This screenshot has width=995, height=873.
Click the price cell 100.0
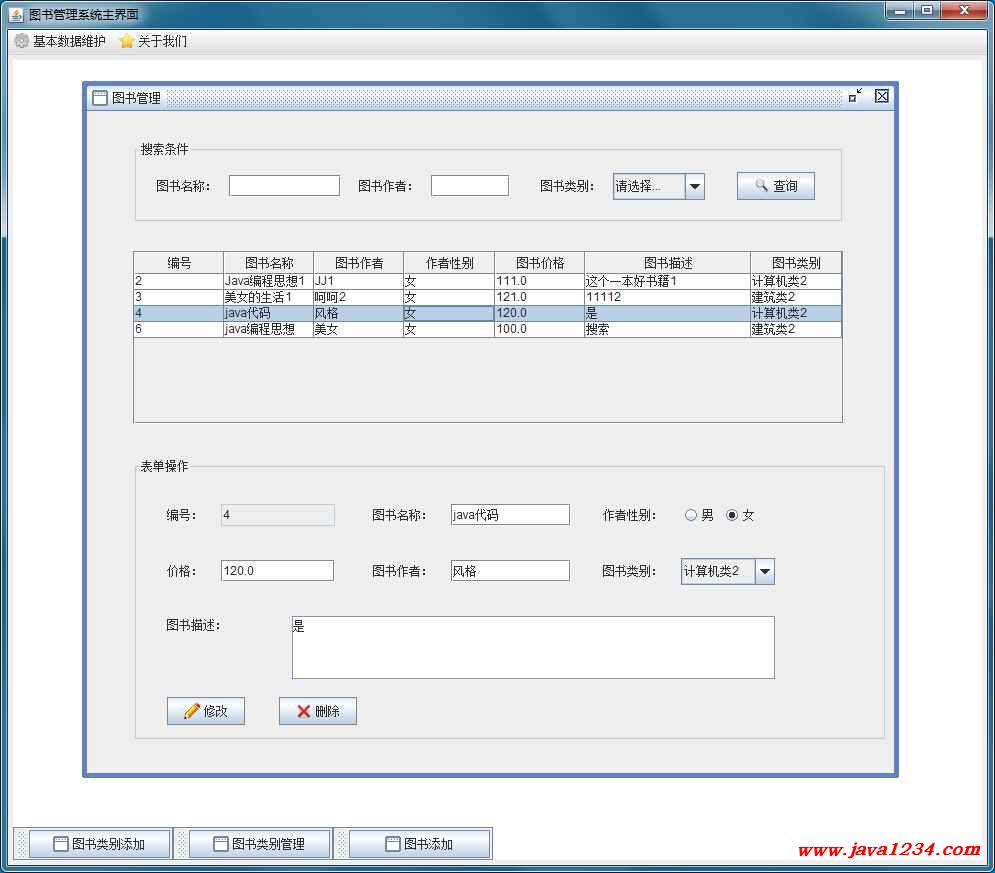click(539, 329)
